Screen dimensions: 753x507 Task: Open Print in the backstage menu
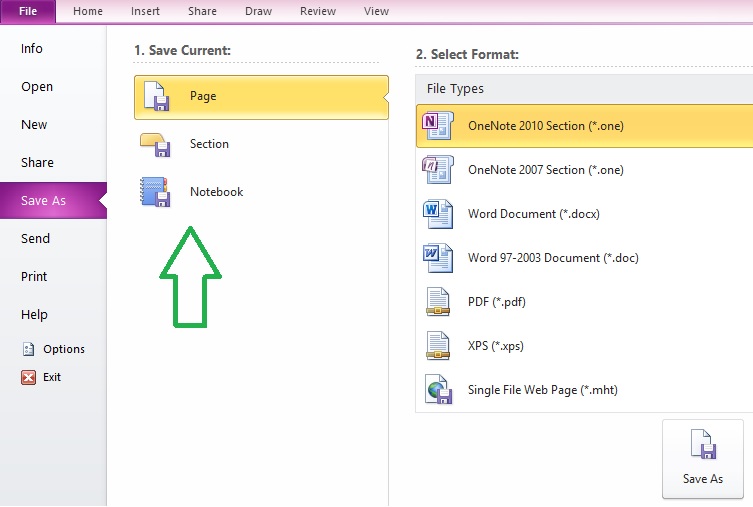[x=34, y=277]
